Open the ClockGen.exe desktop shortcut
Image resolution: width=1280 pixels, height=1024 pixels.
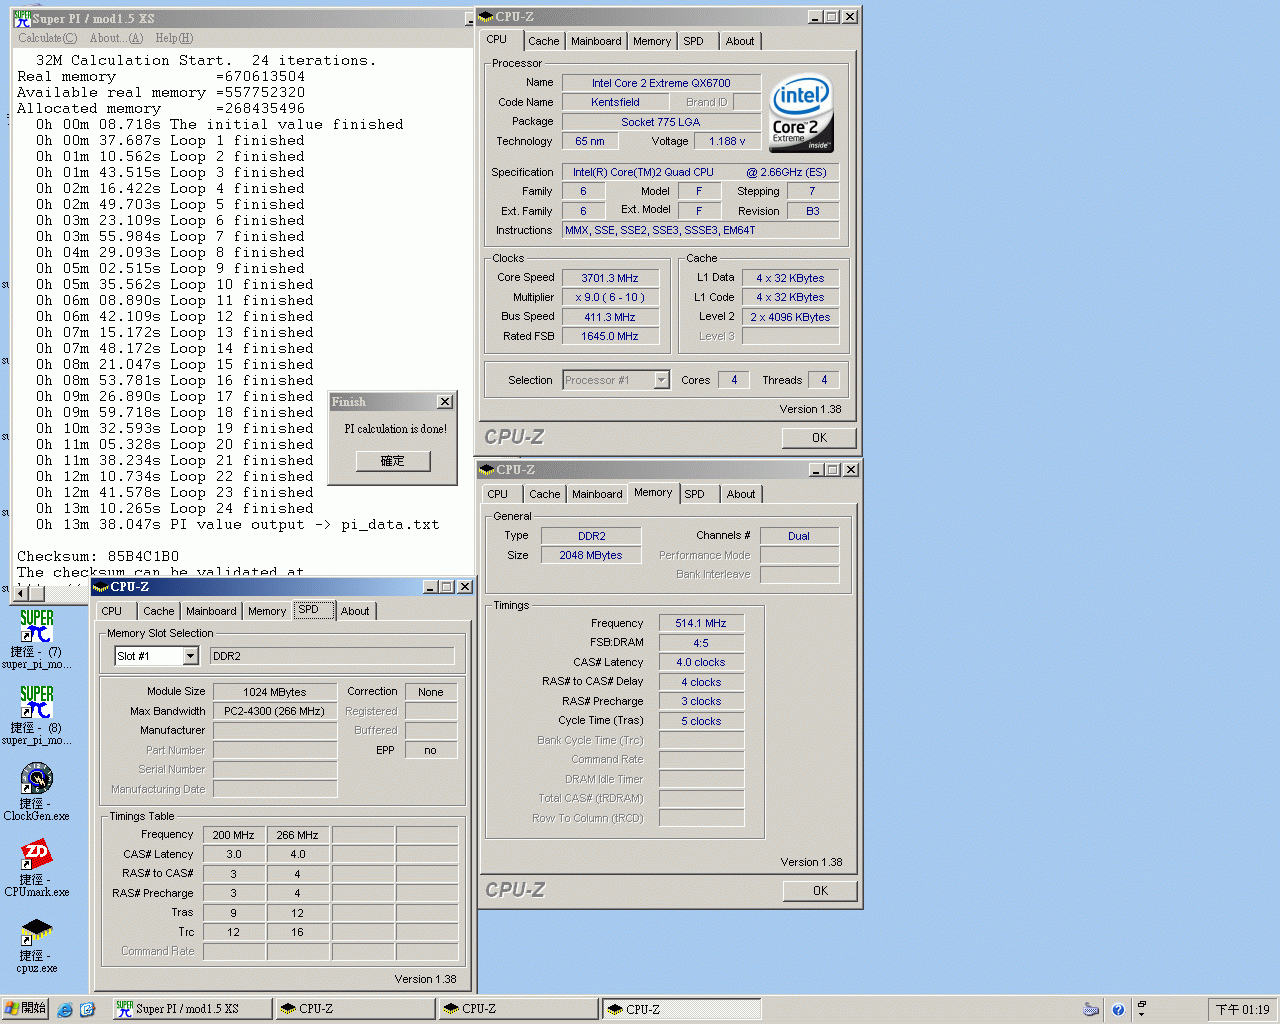tap(36, 791)
